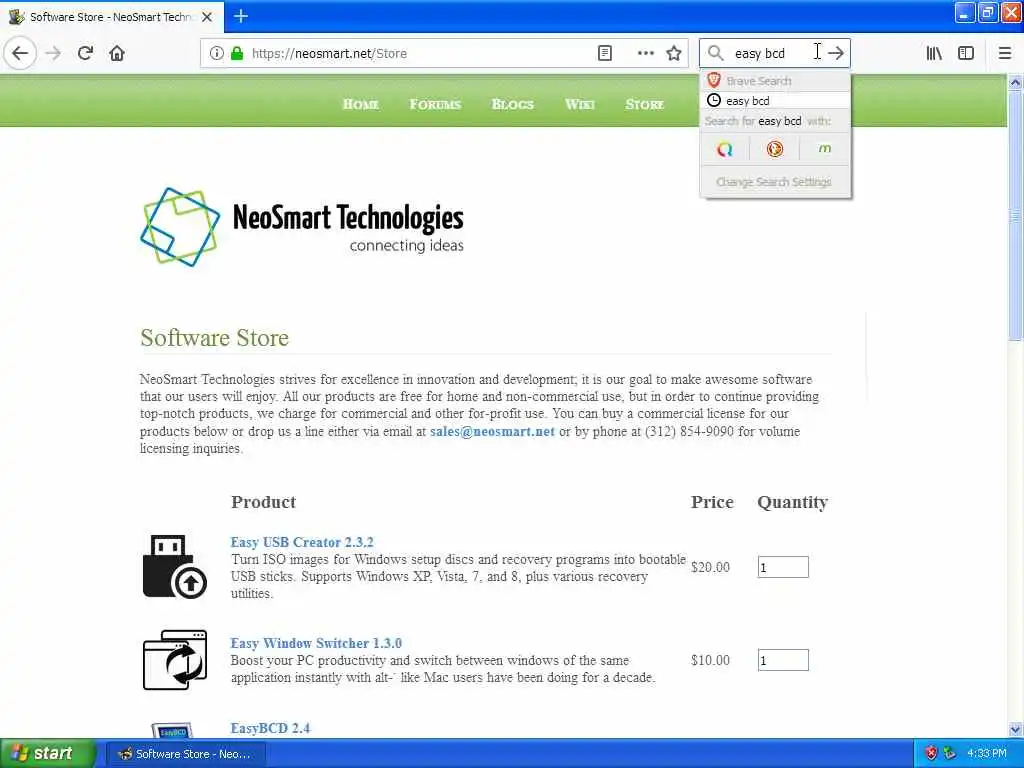Click quantity field for Easy USB Creator
1024x768 pixels.
(x=783, y=567)
